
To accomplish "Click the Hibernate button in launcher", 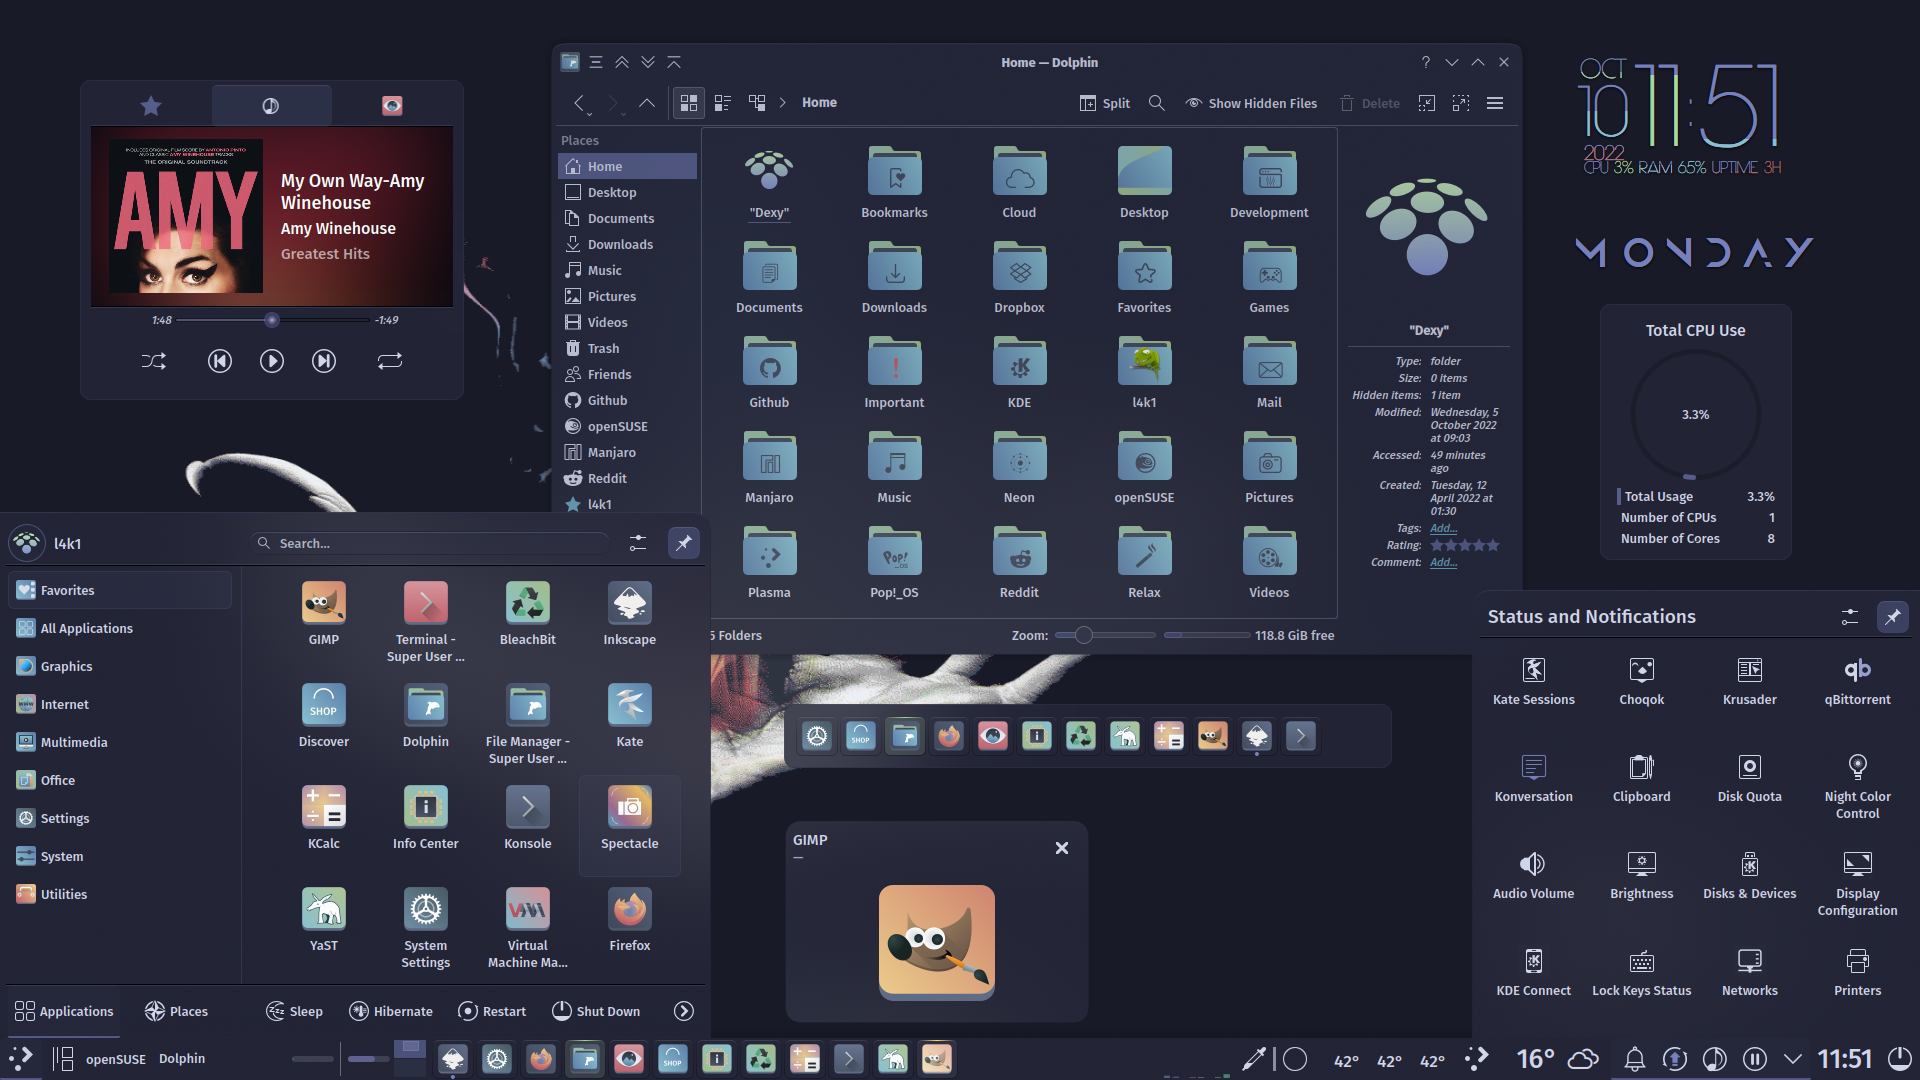I will pyautogui.click(x=391, y=1011).
